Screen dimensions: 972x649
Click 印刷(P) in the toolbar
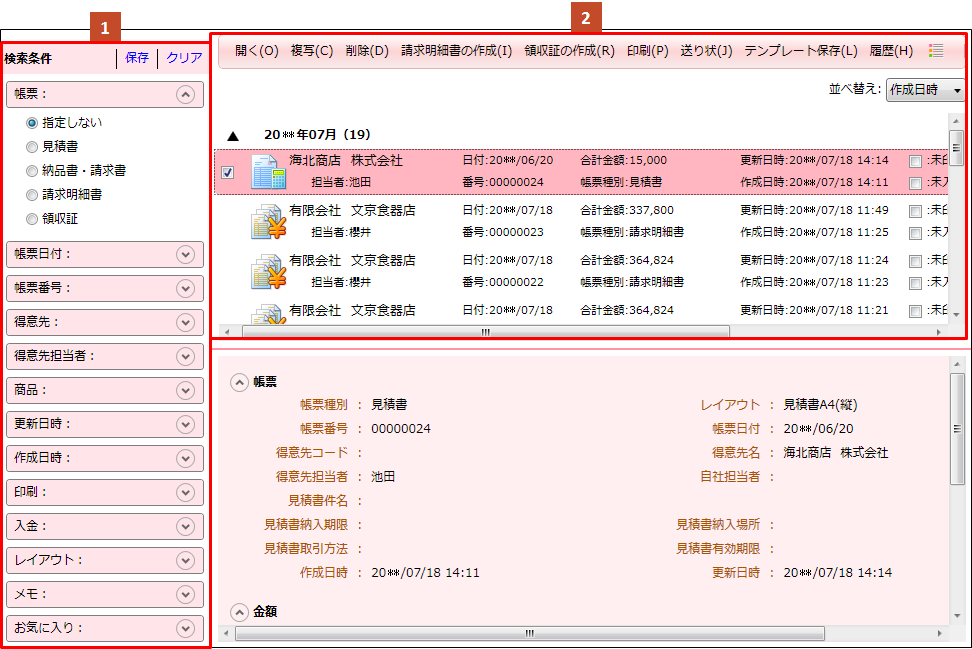tap(647, 51)
